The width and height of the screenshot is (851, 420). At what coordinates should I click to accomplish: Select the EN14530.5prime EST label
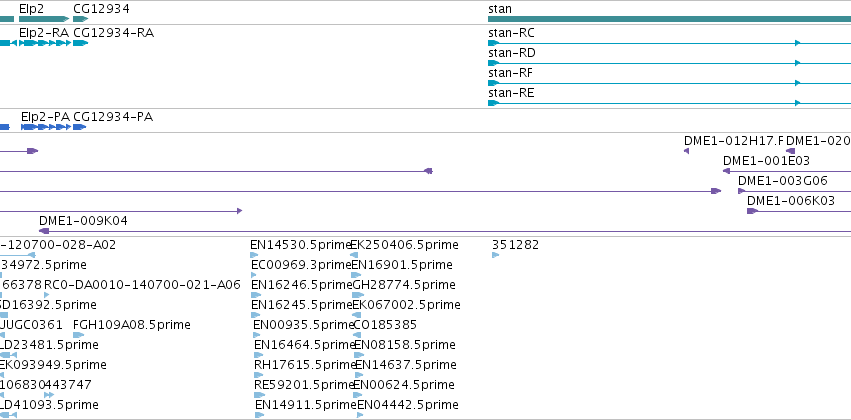(301, 245)
